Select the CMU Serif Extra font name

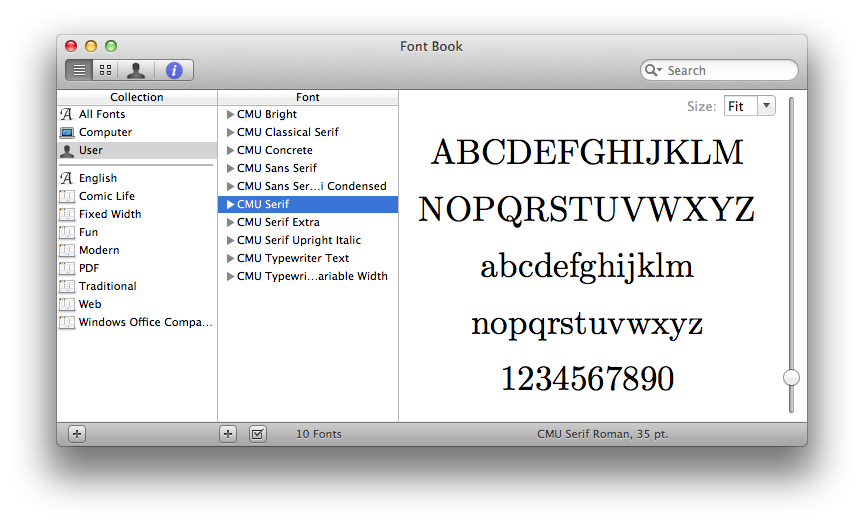[278, 222]
